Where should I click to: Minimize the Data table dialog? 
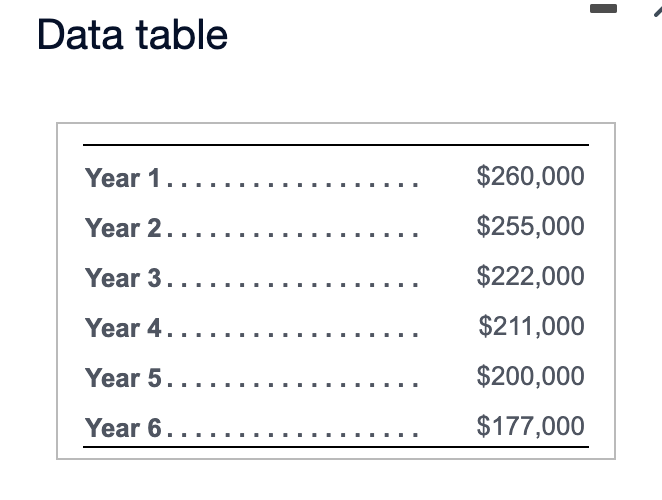click(x=603, y=8)
